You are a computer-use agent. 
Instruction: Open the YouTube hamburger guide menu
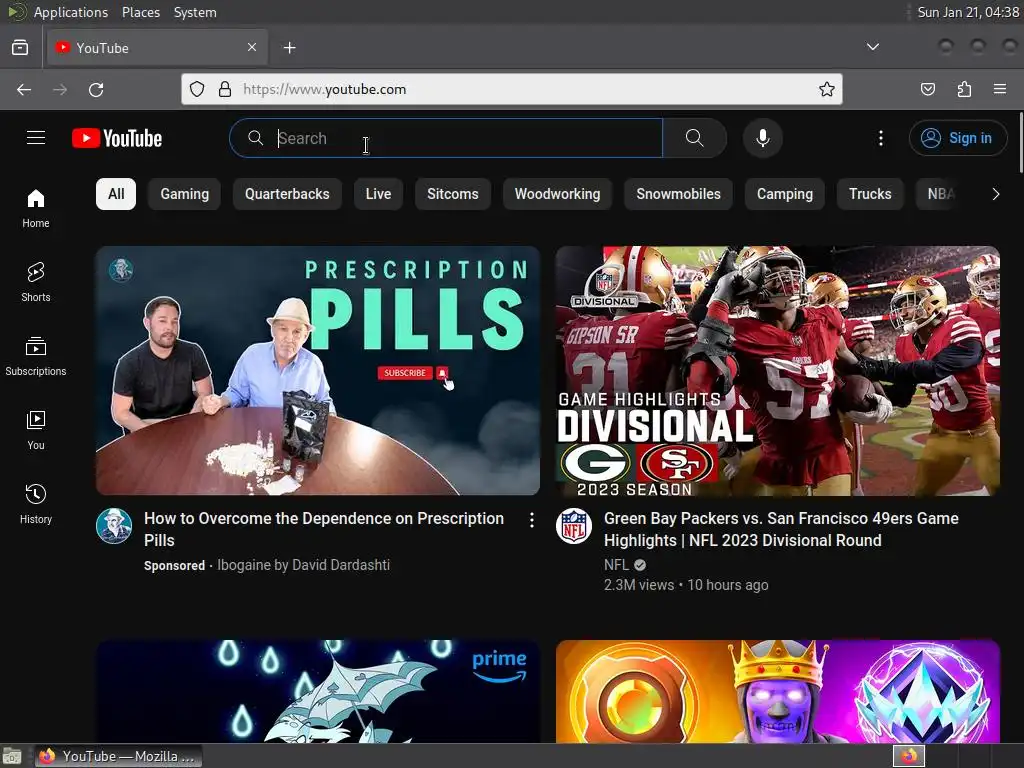(36, 138)
